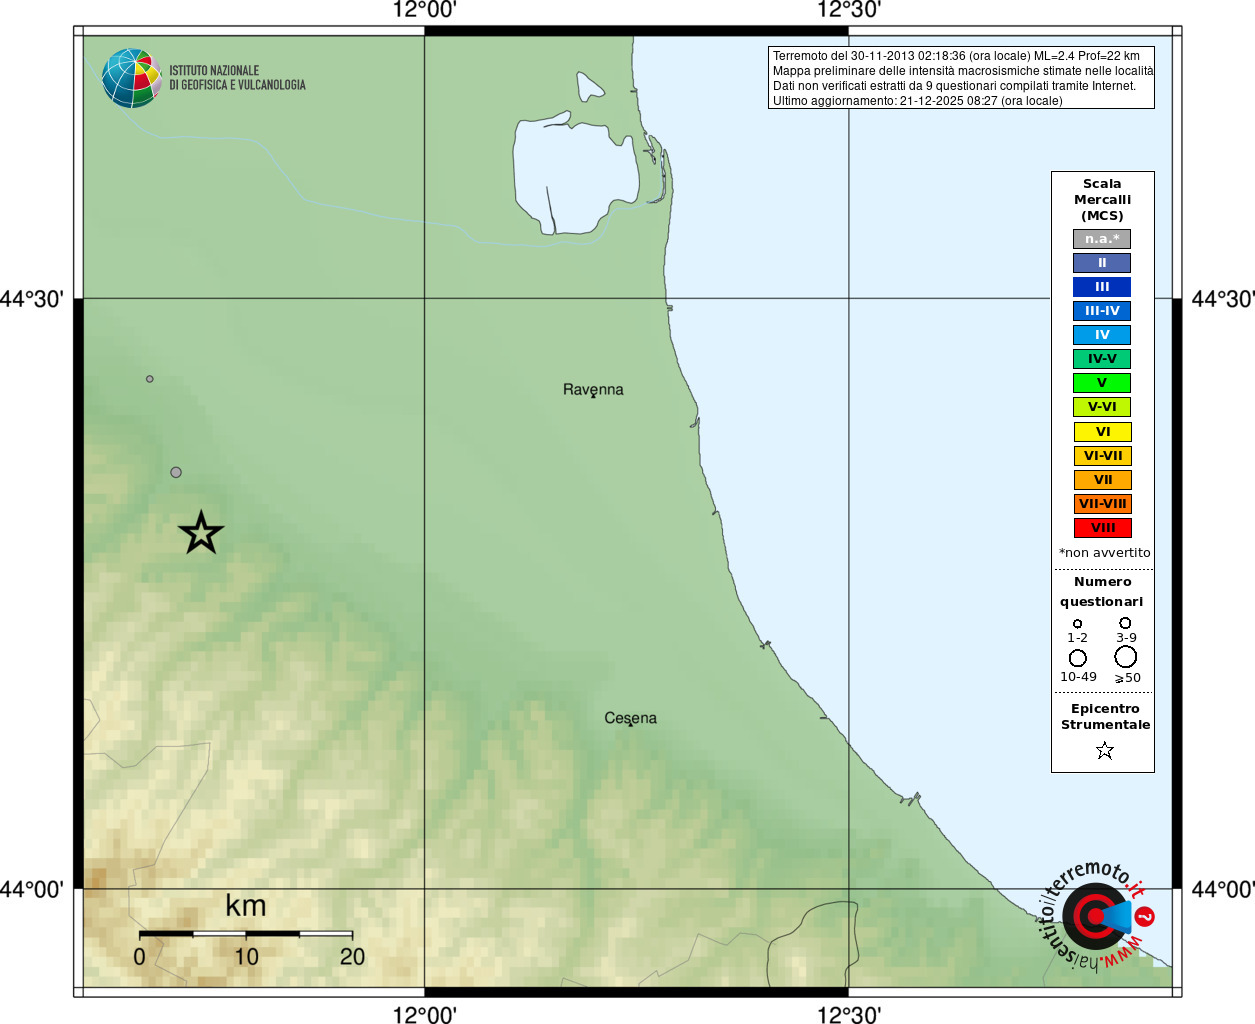Select the VII orange intensity swatch
This screenshot has height=1024, width=1255.
(x=1103, y=480)
